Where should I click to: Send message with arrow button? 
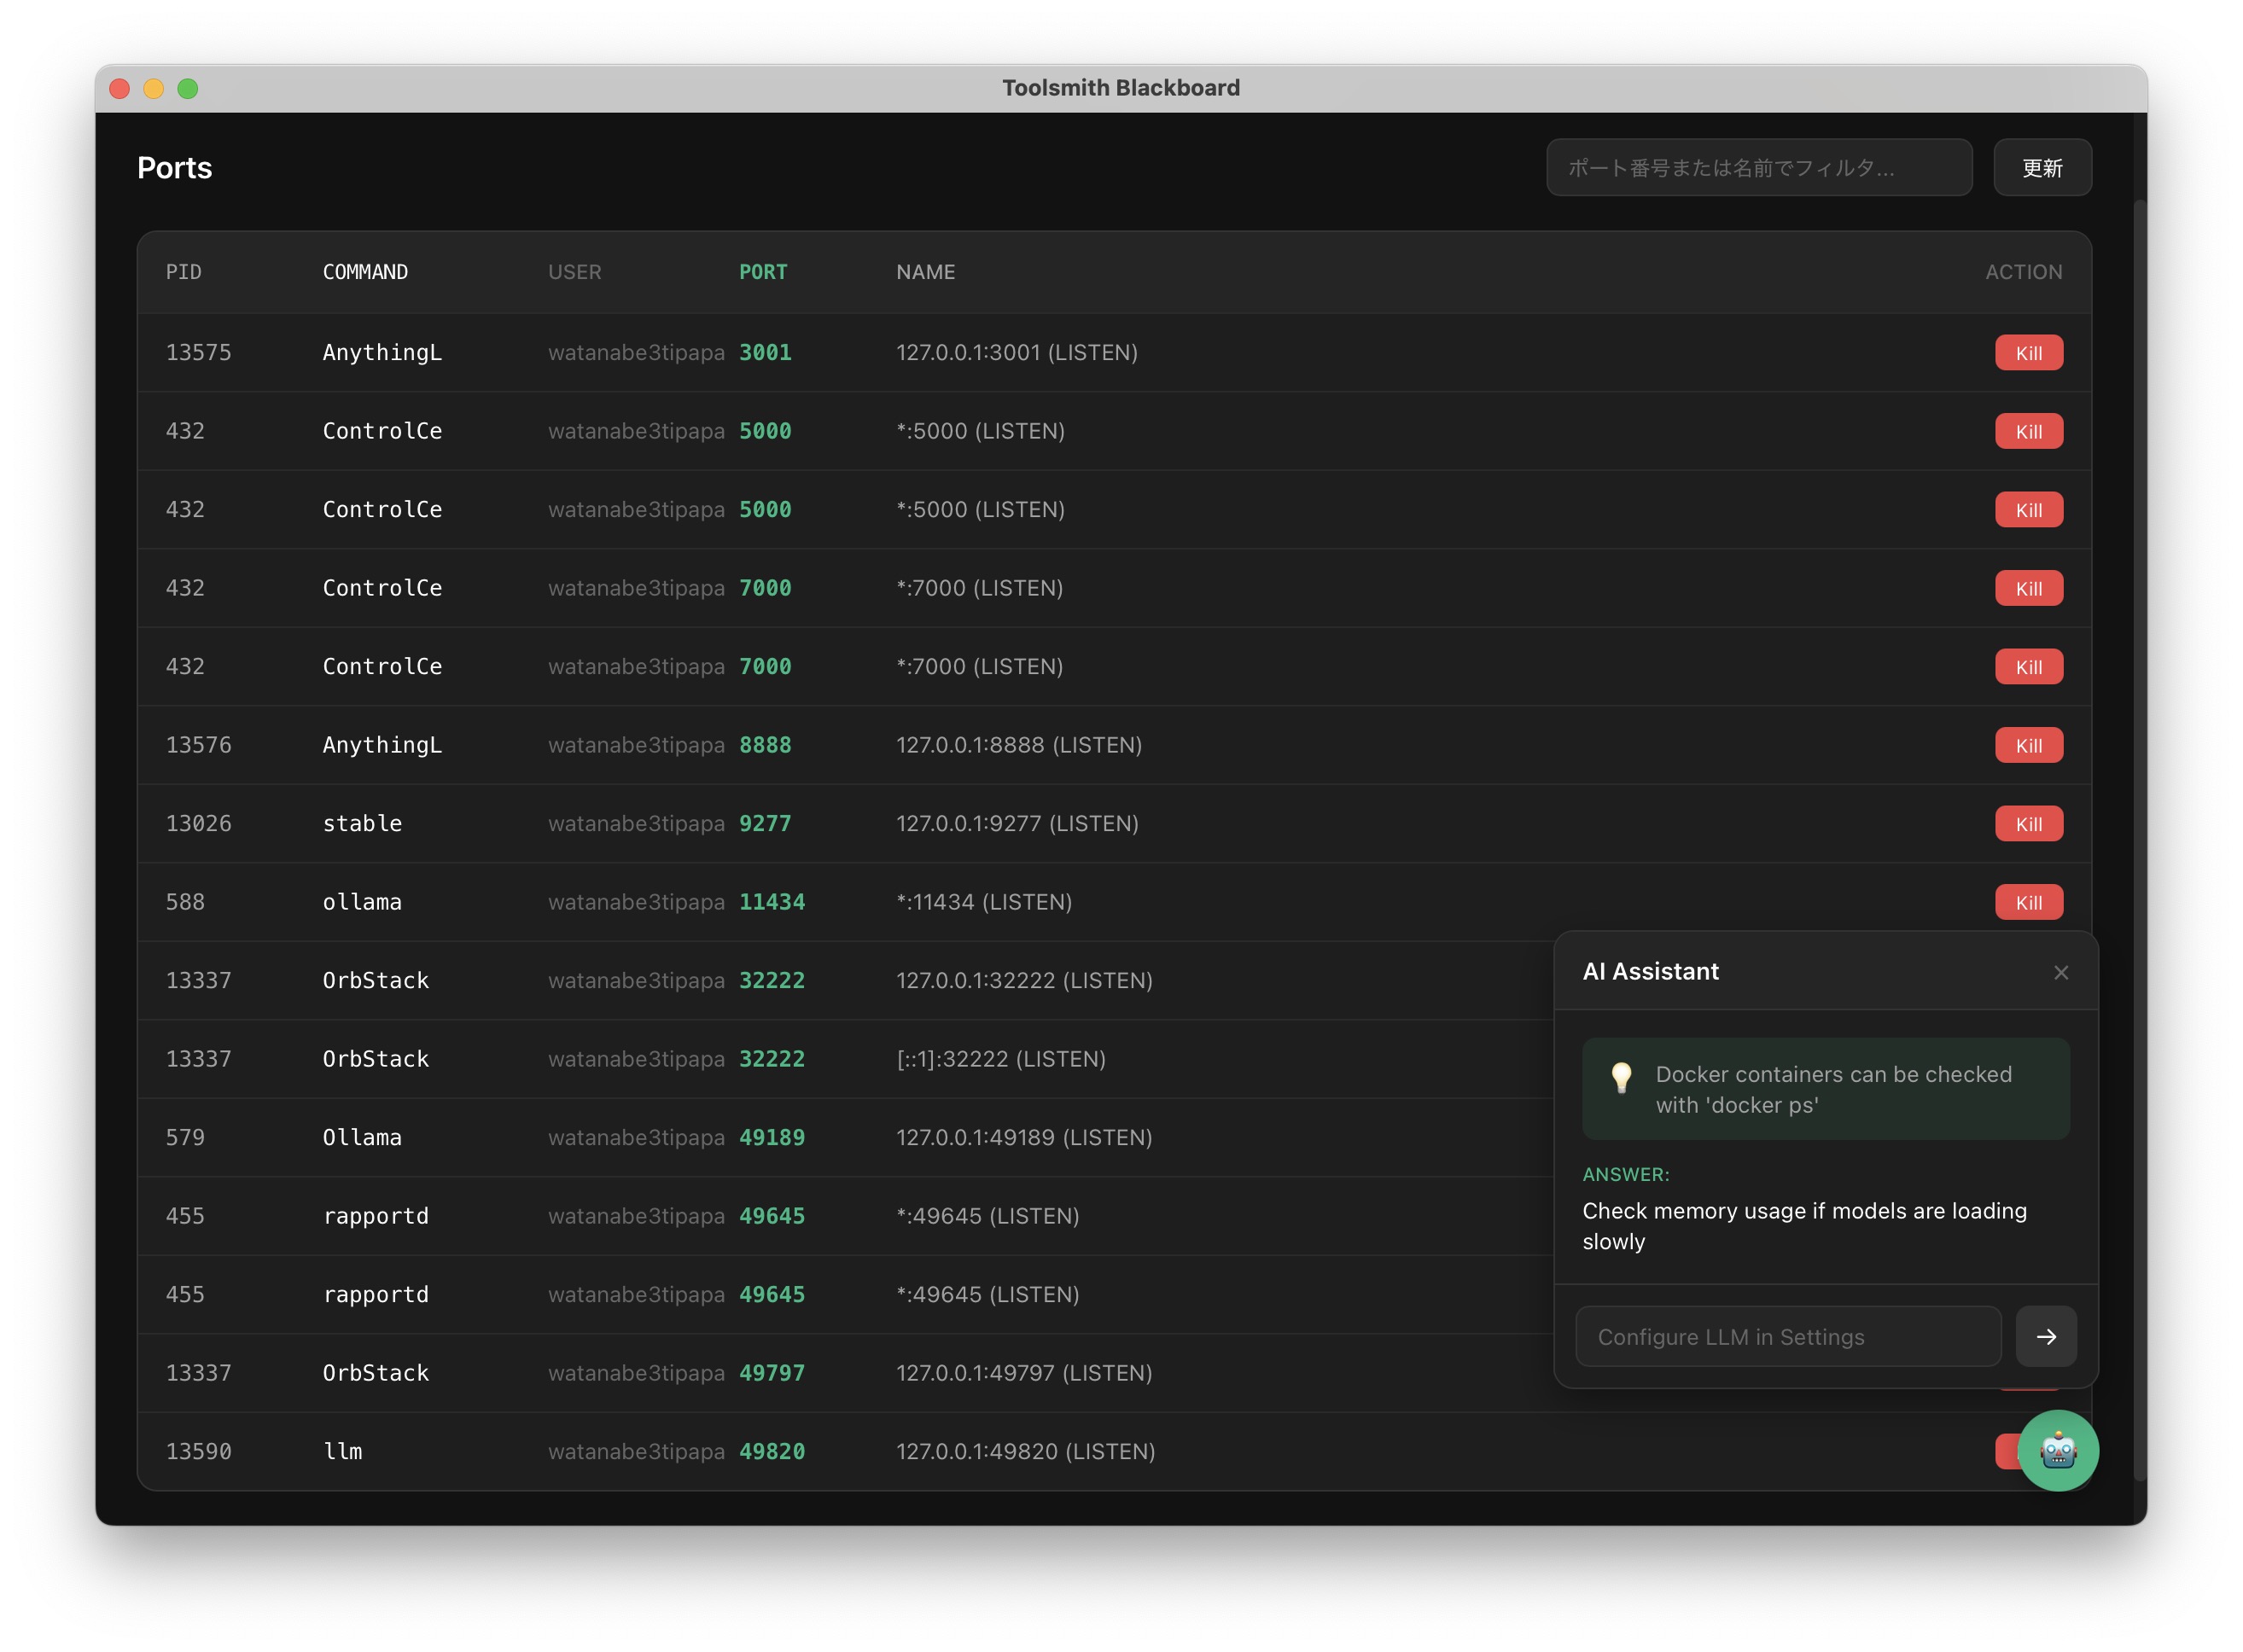pos(2045,1336)
